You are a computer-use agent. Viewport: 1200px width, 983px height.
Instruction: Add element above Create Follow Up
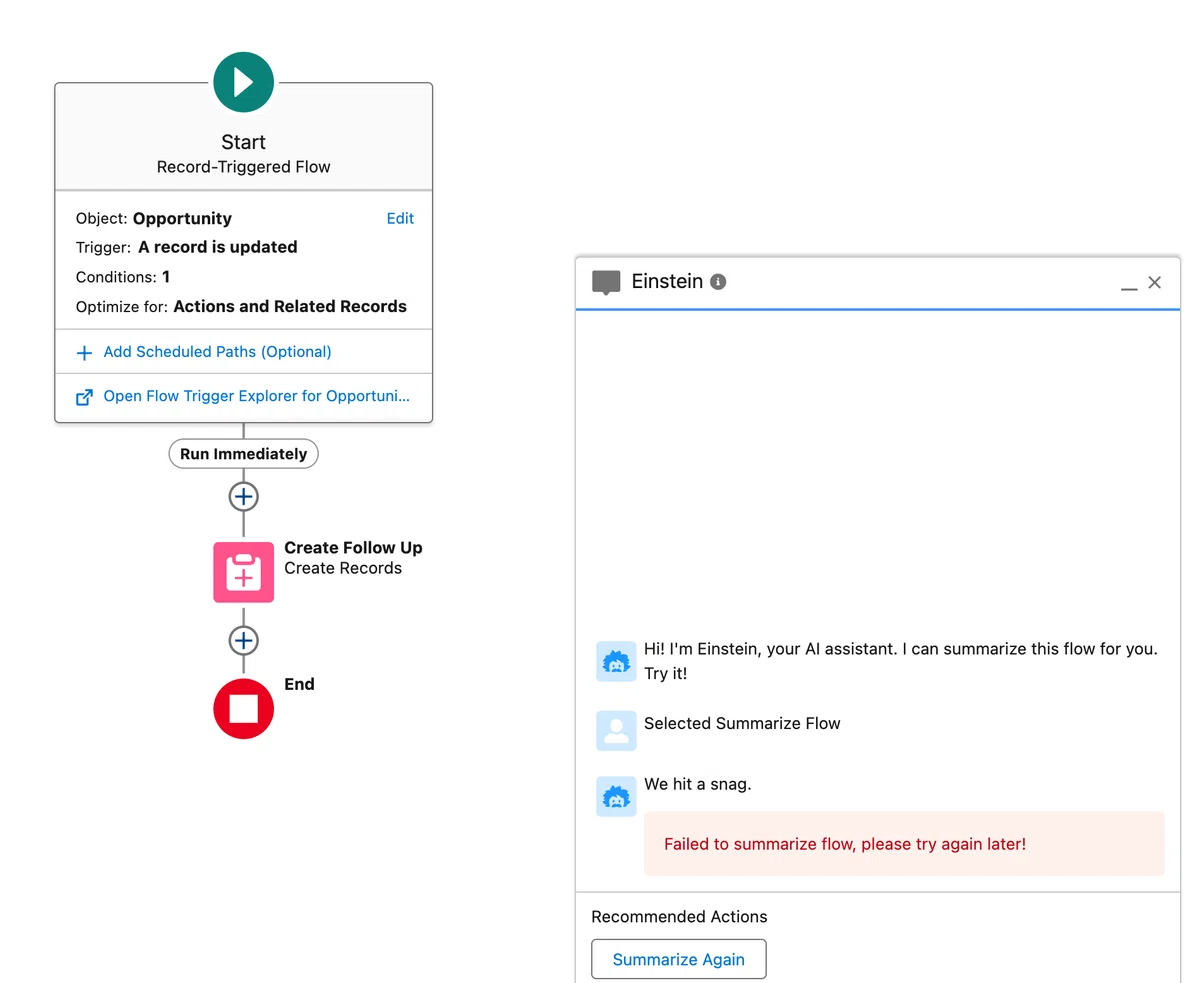tap(243, 496)
